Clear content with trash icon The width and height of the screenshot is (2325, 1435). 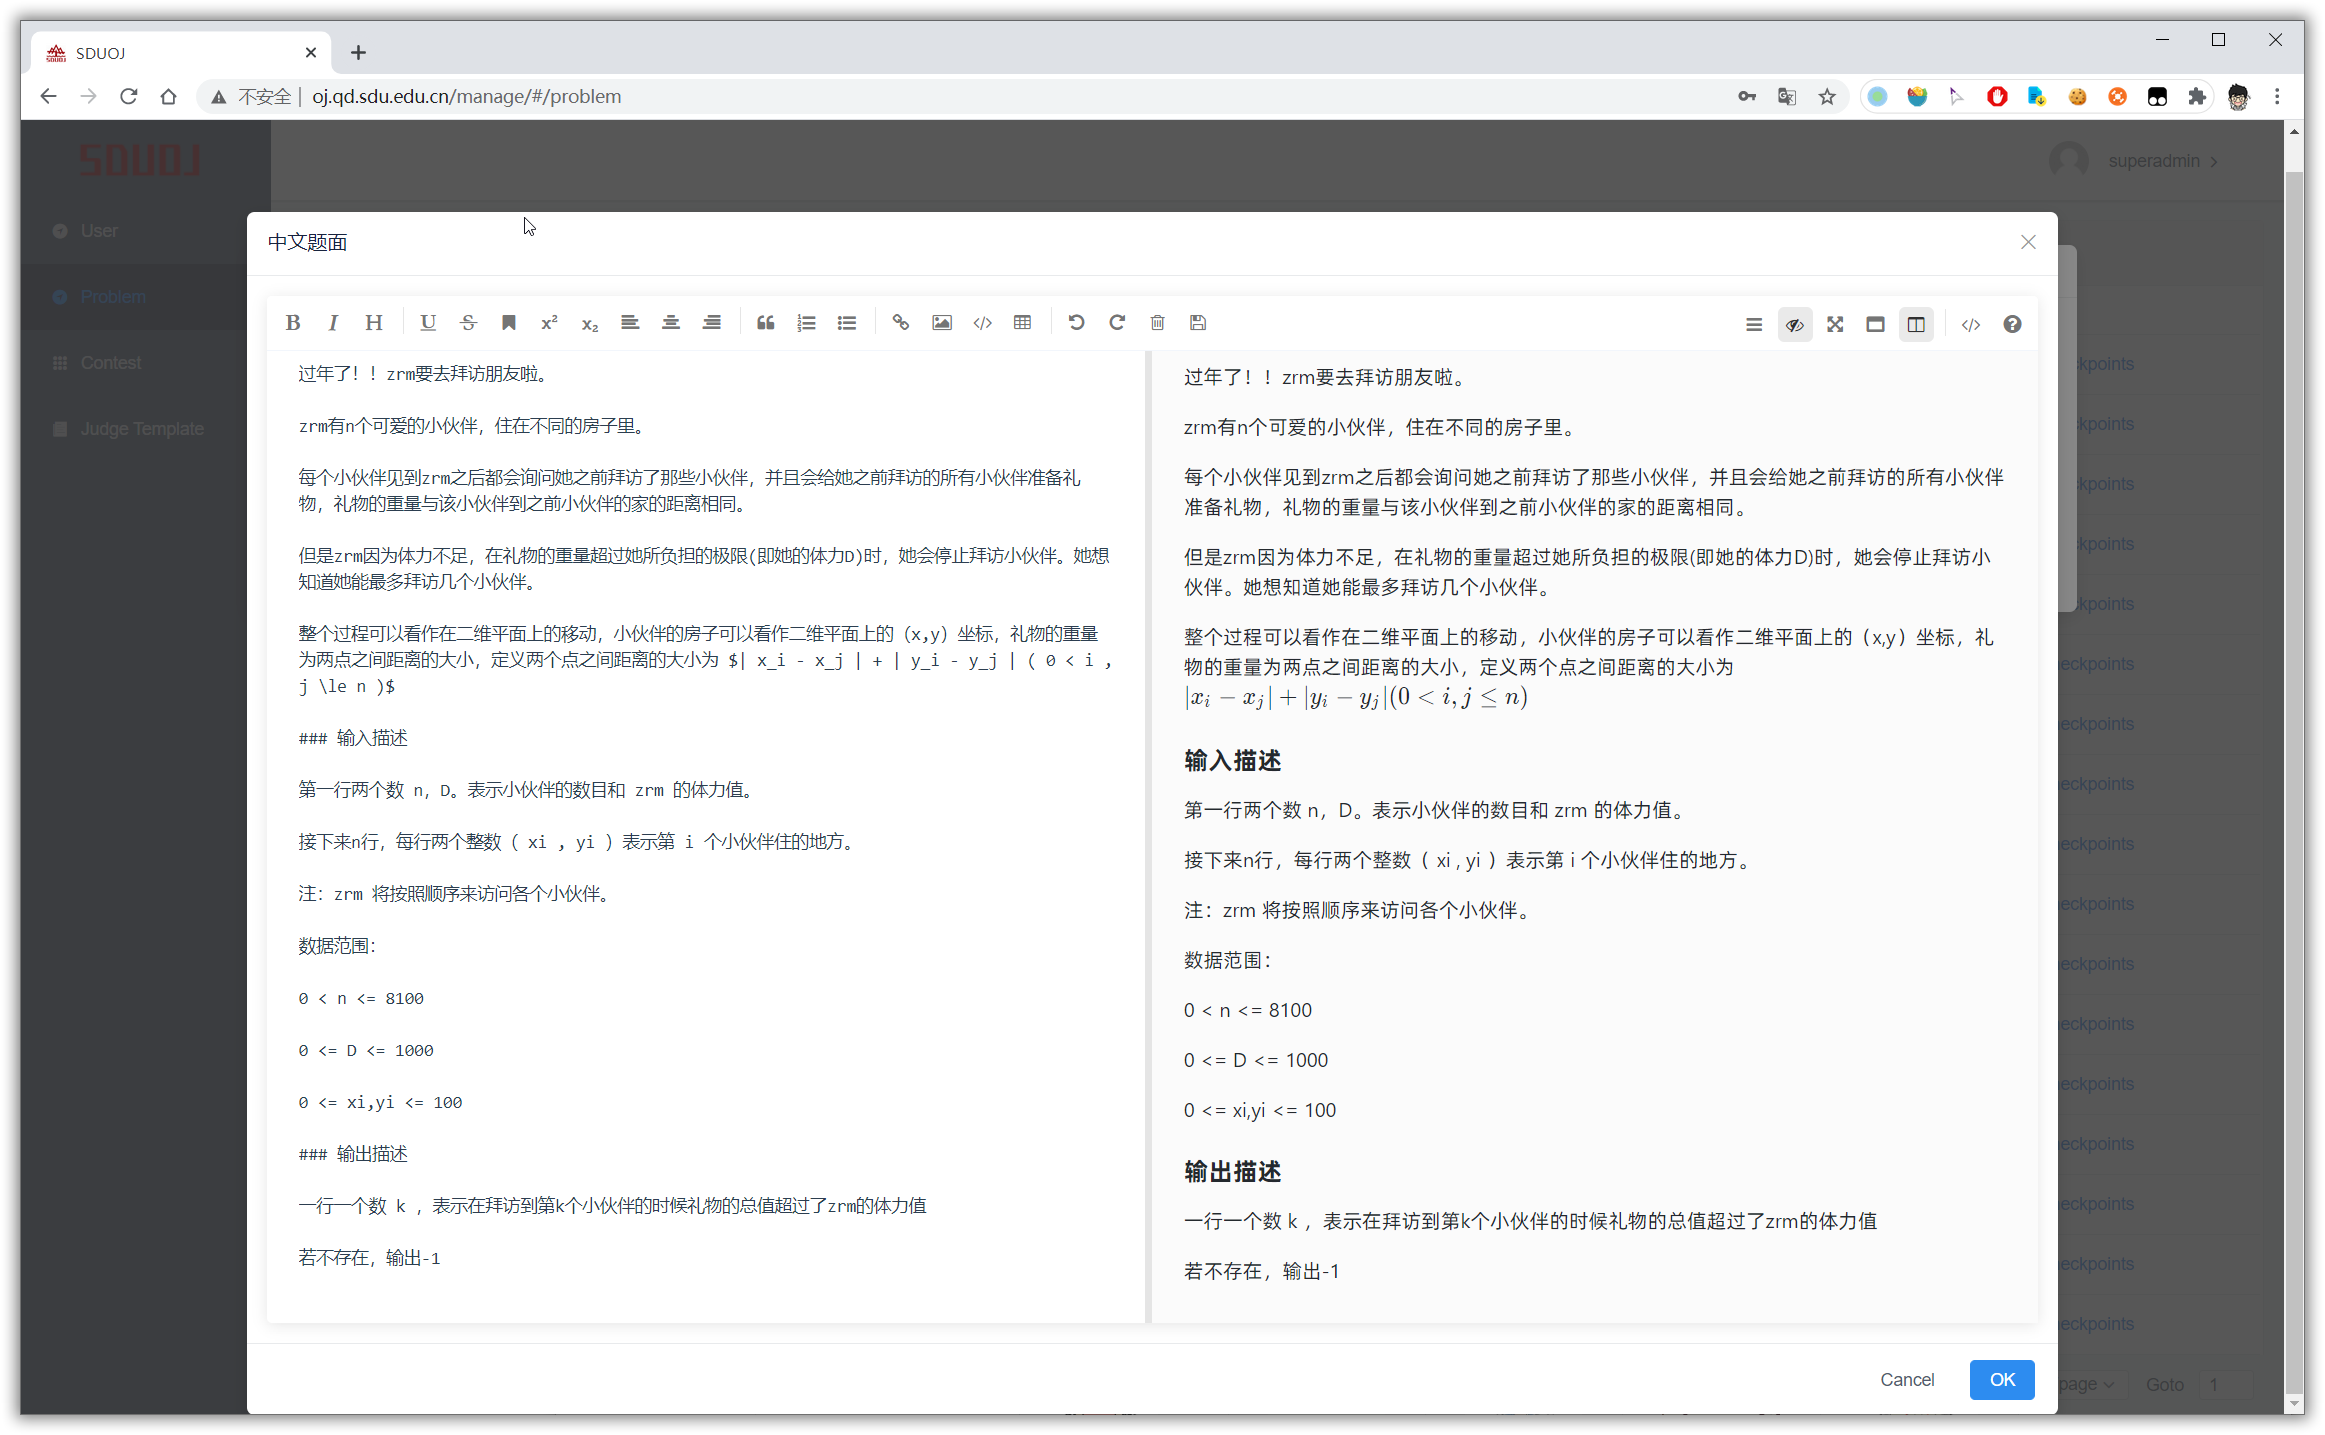1158,323
